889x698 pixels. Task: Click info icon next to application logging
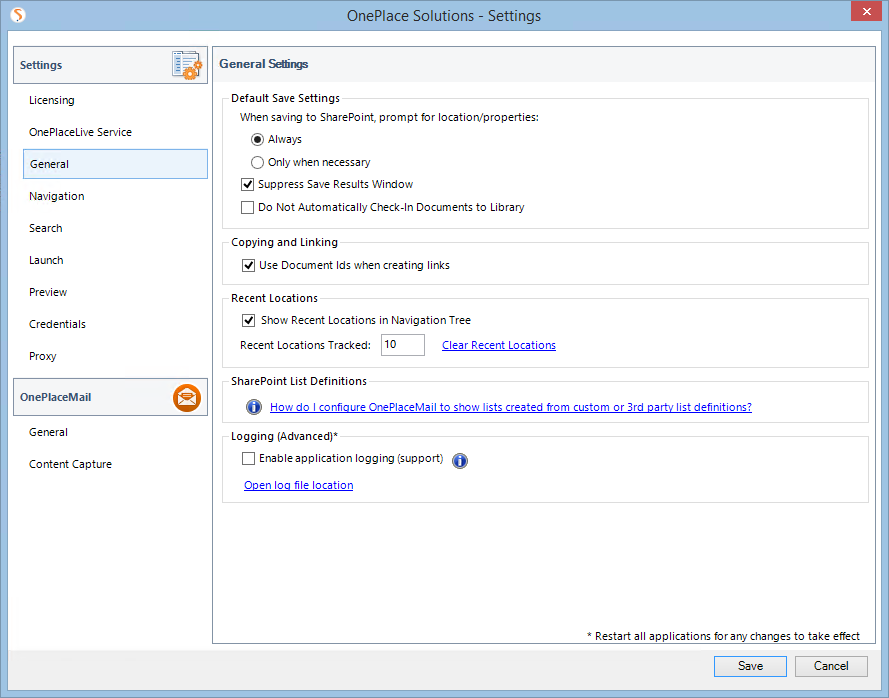[460, 461]
